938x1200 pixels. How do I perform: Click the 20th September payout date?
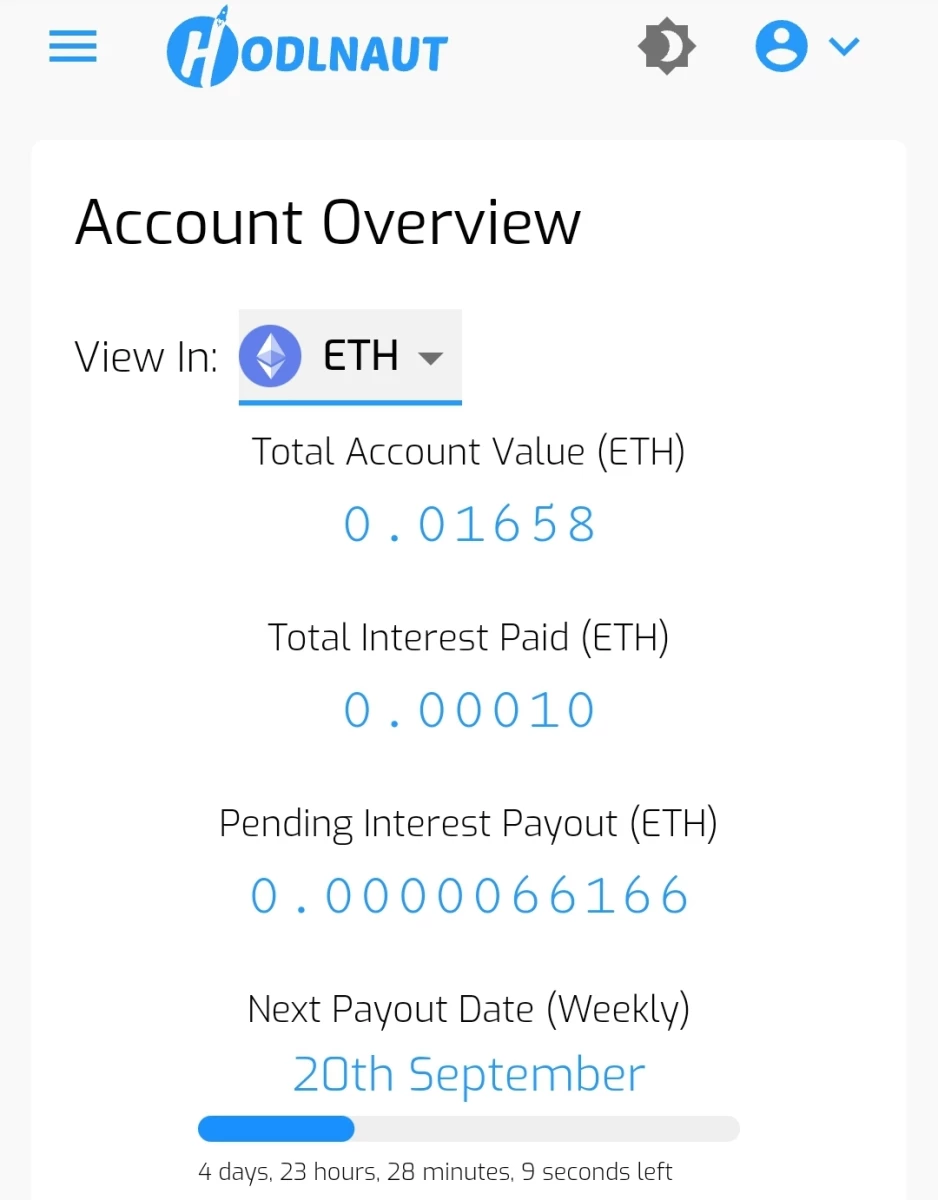coord(469,1074)
